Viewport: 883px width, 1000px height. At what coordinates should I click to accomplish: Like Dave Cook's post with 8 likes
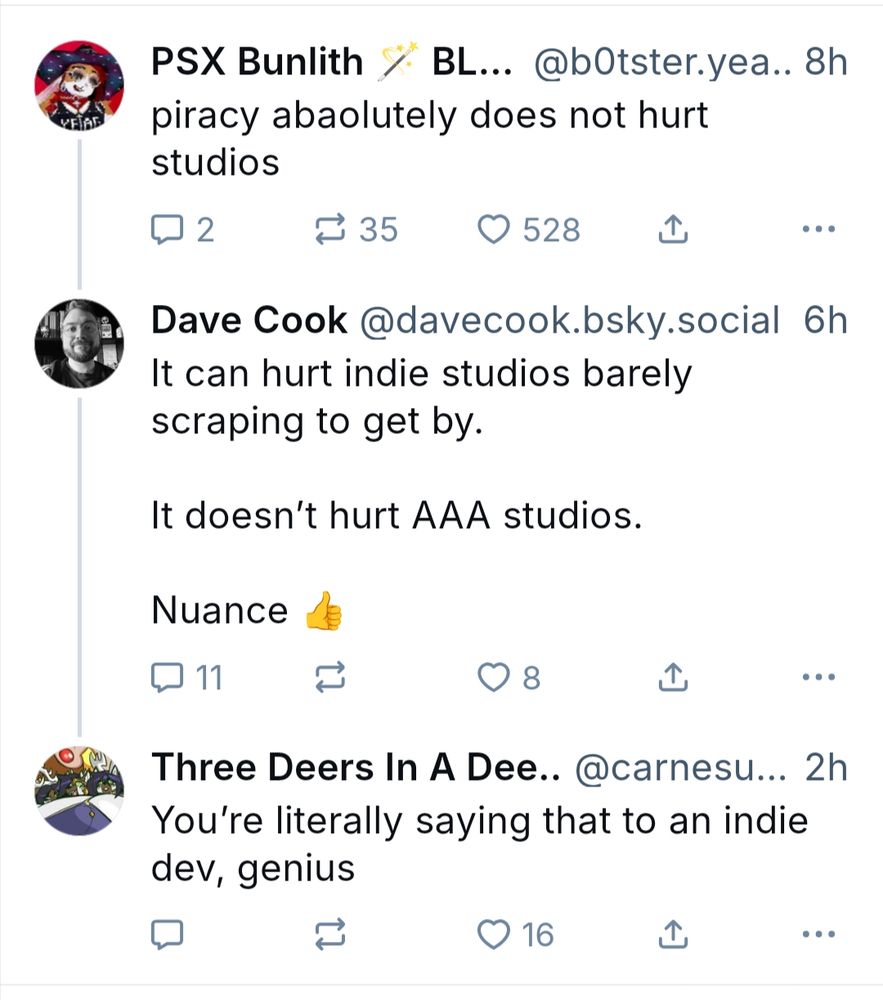coord(492,679)
